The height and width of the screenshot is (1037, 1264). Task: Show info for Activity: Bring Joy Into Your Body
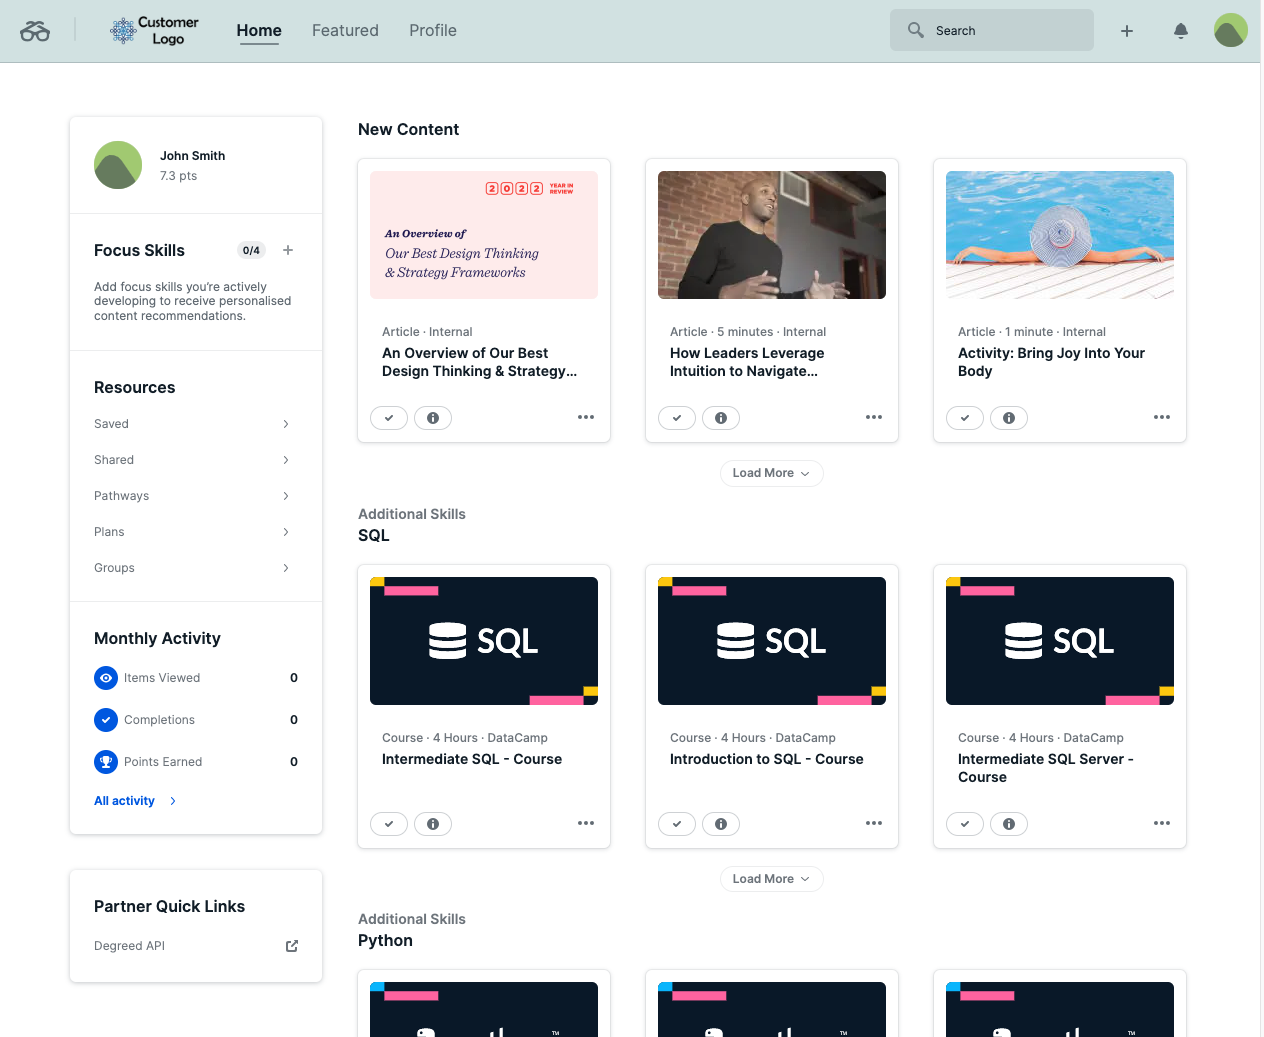[x=1009, y=418]
